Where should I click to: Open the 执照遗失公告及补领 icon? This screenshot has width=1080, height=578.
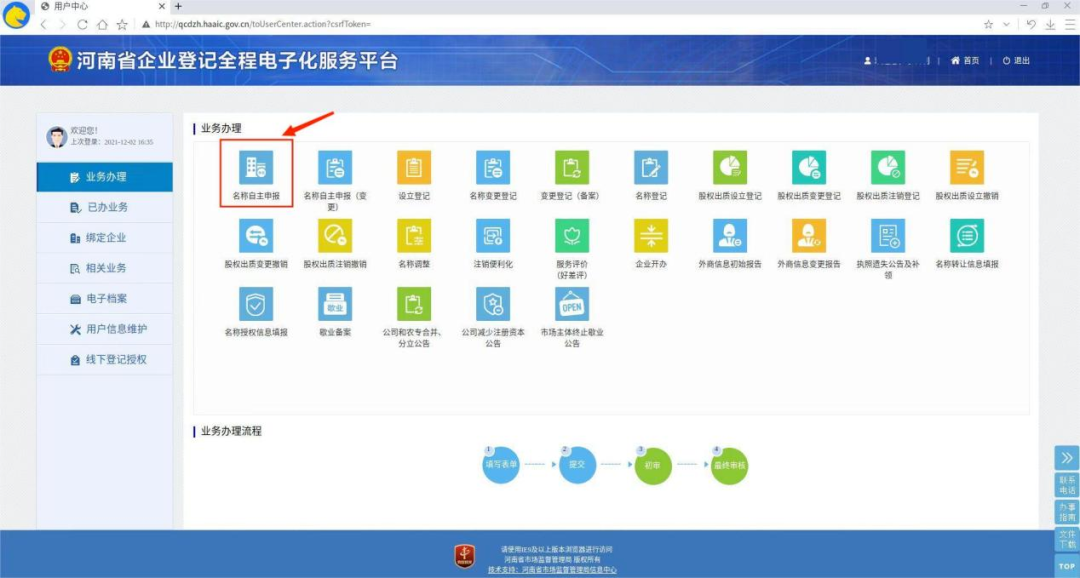888,236
